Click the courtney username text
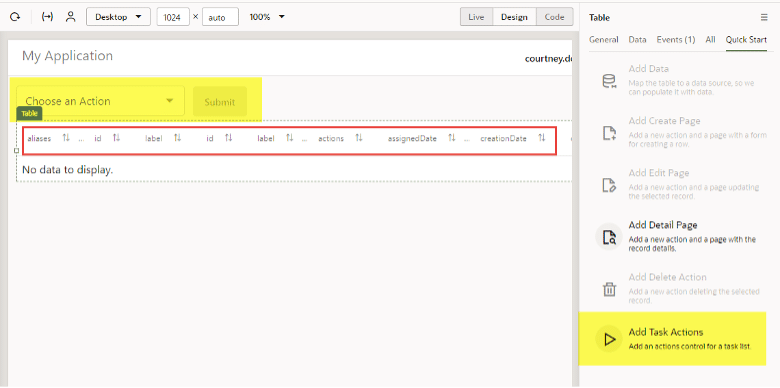The image size is (780, 388). click(549, 59)
